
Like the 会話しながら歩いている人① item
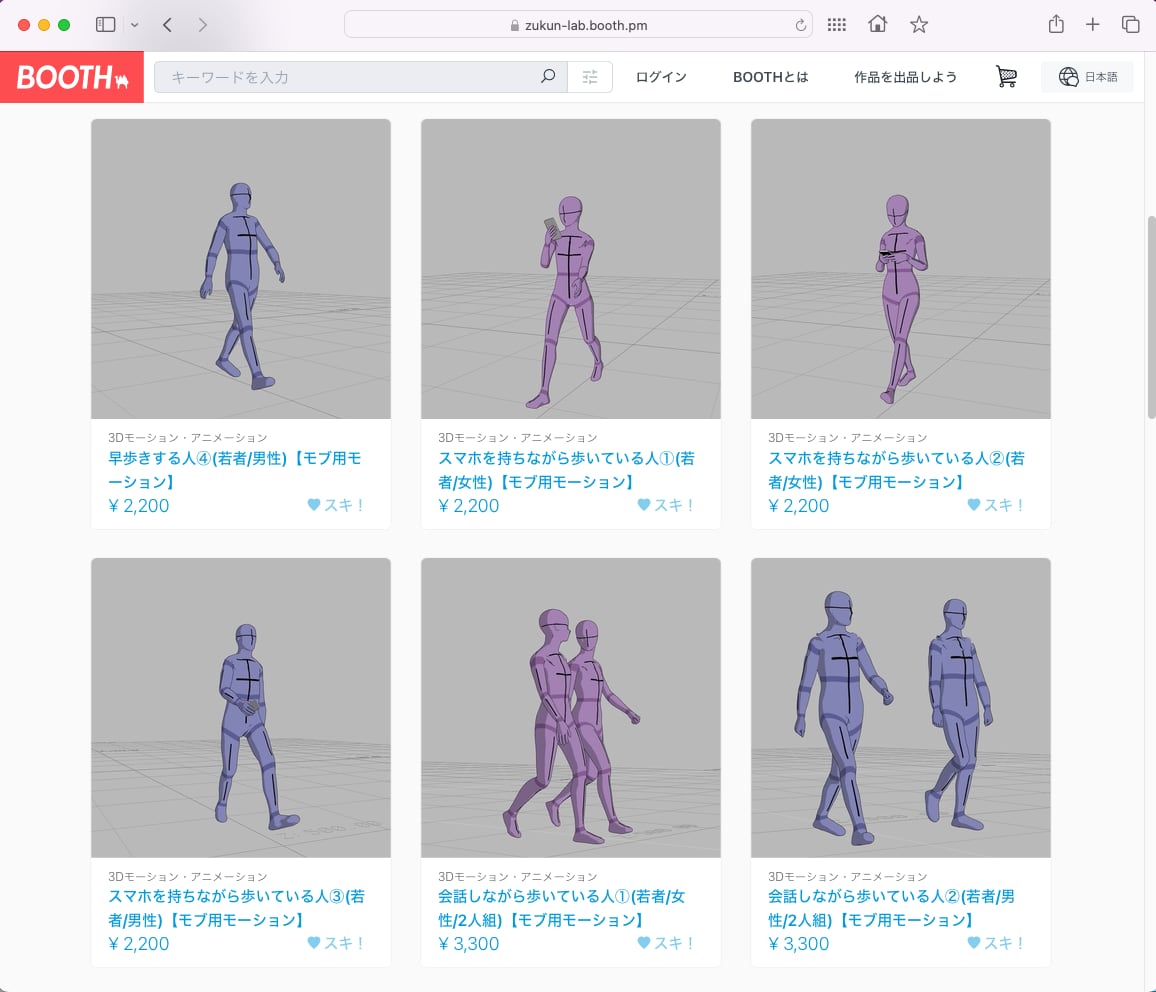pos(666,943)
